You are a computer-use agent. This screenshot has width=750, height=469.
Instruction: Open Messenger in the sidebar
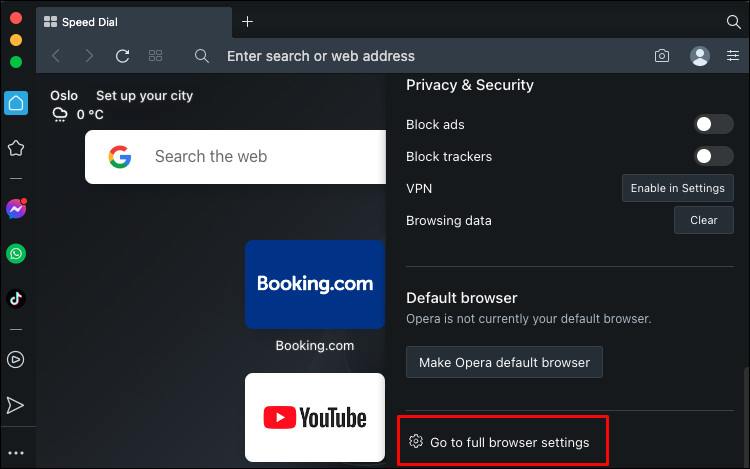16,209
